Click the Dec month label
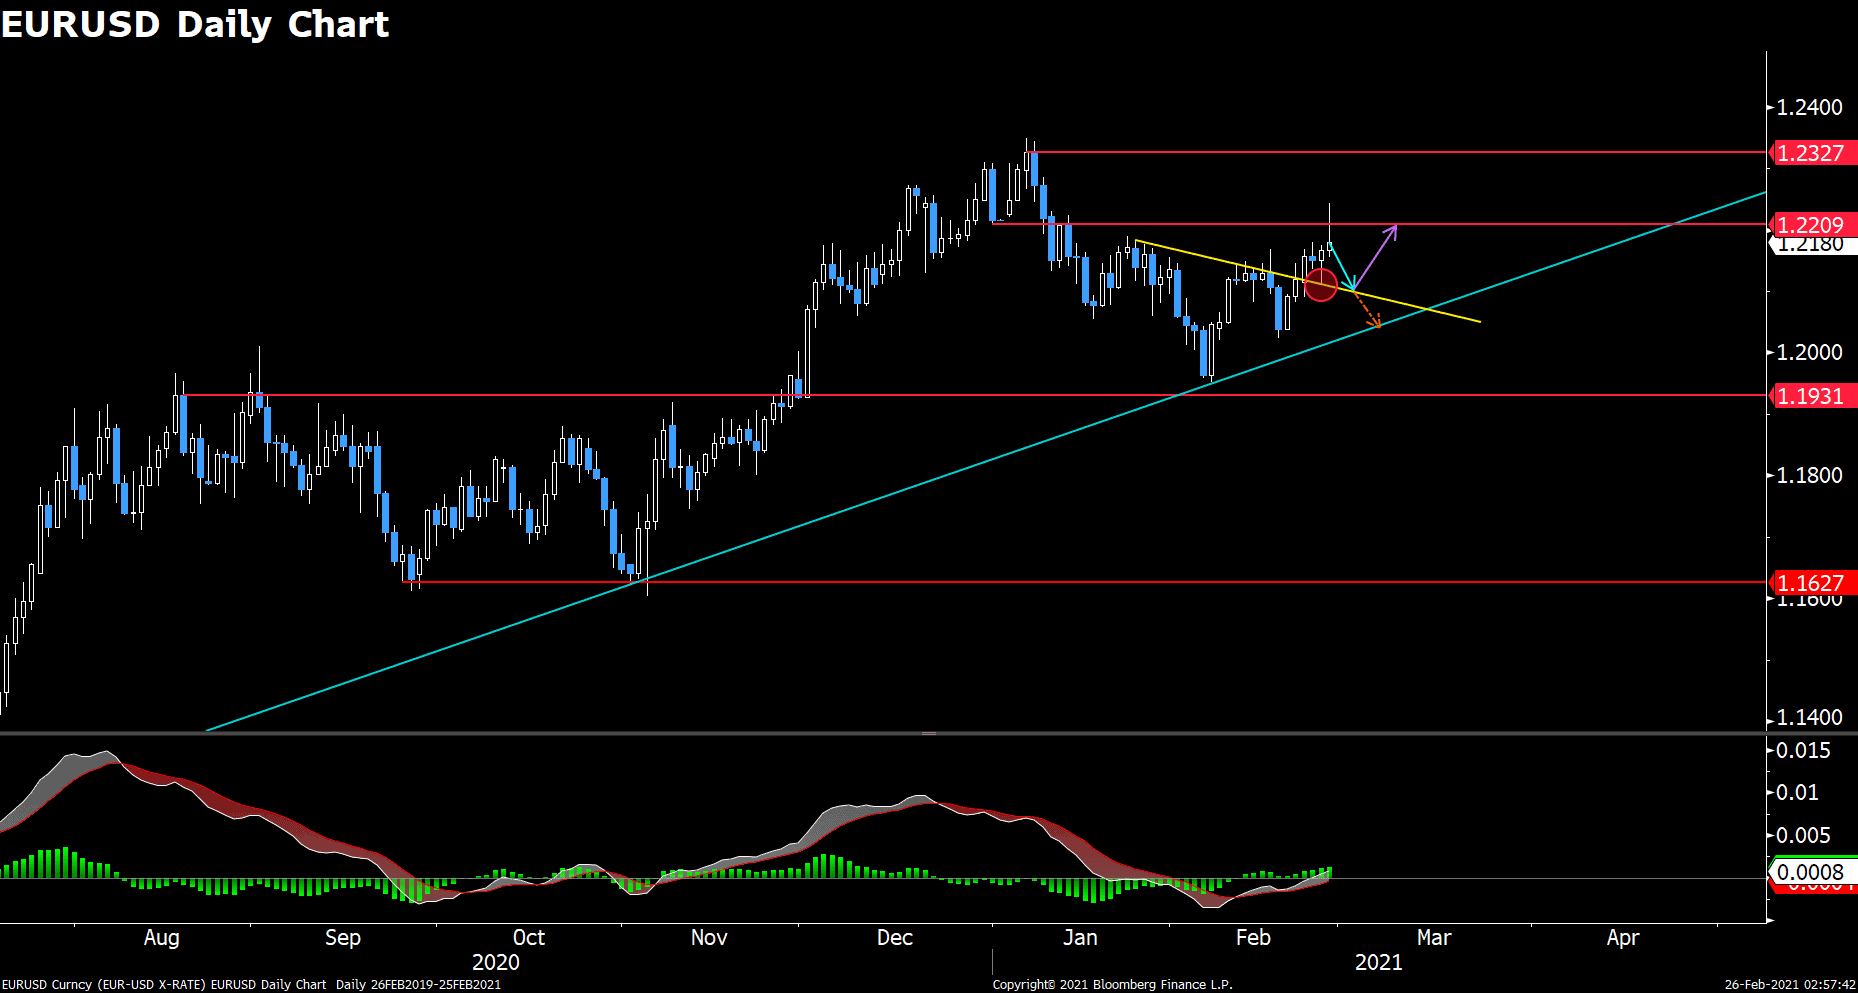The image size is (1858, 993). [895, 938]
